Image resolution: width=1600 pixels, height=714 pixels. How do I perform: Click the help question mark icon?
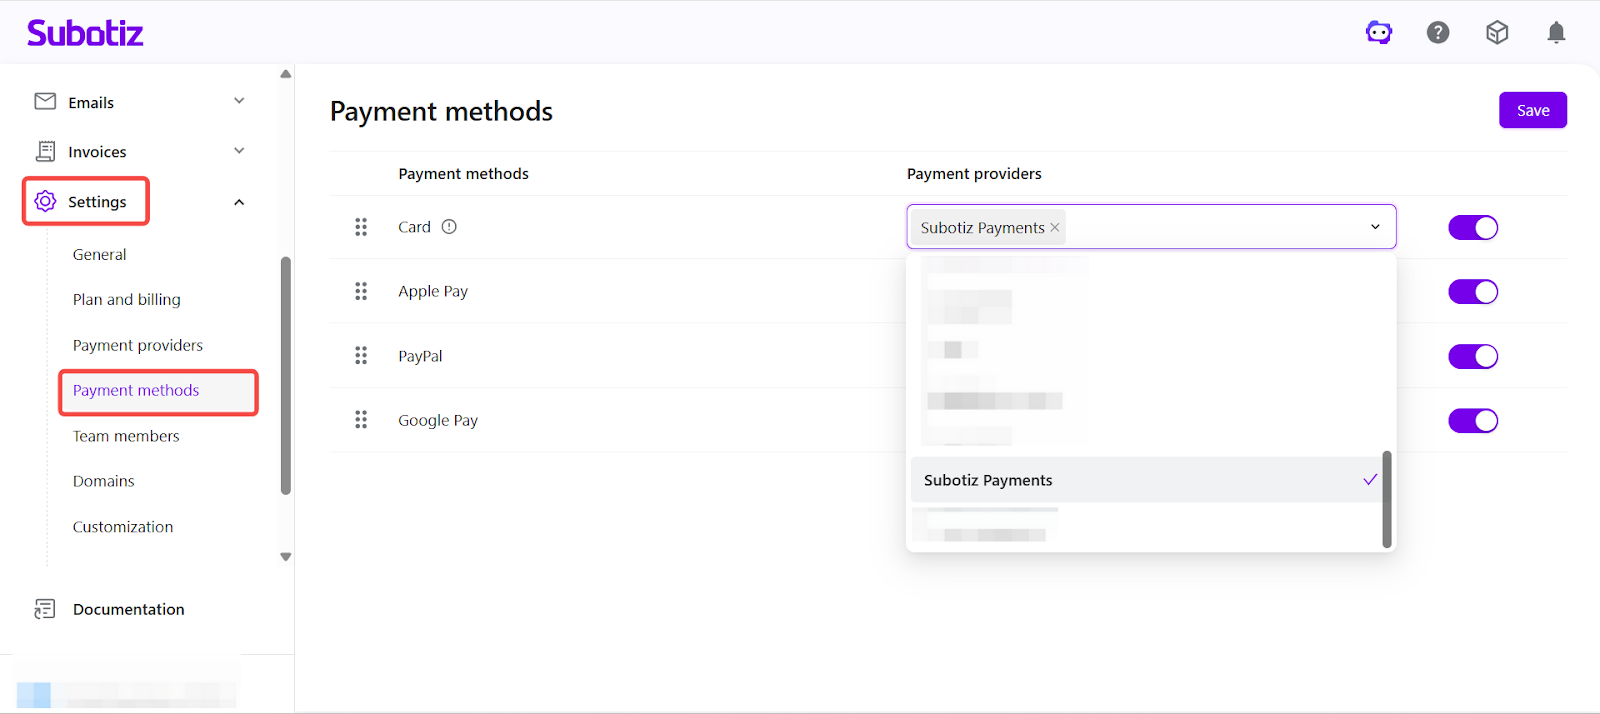[1438, 33]
